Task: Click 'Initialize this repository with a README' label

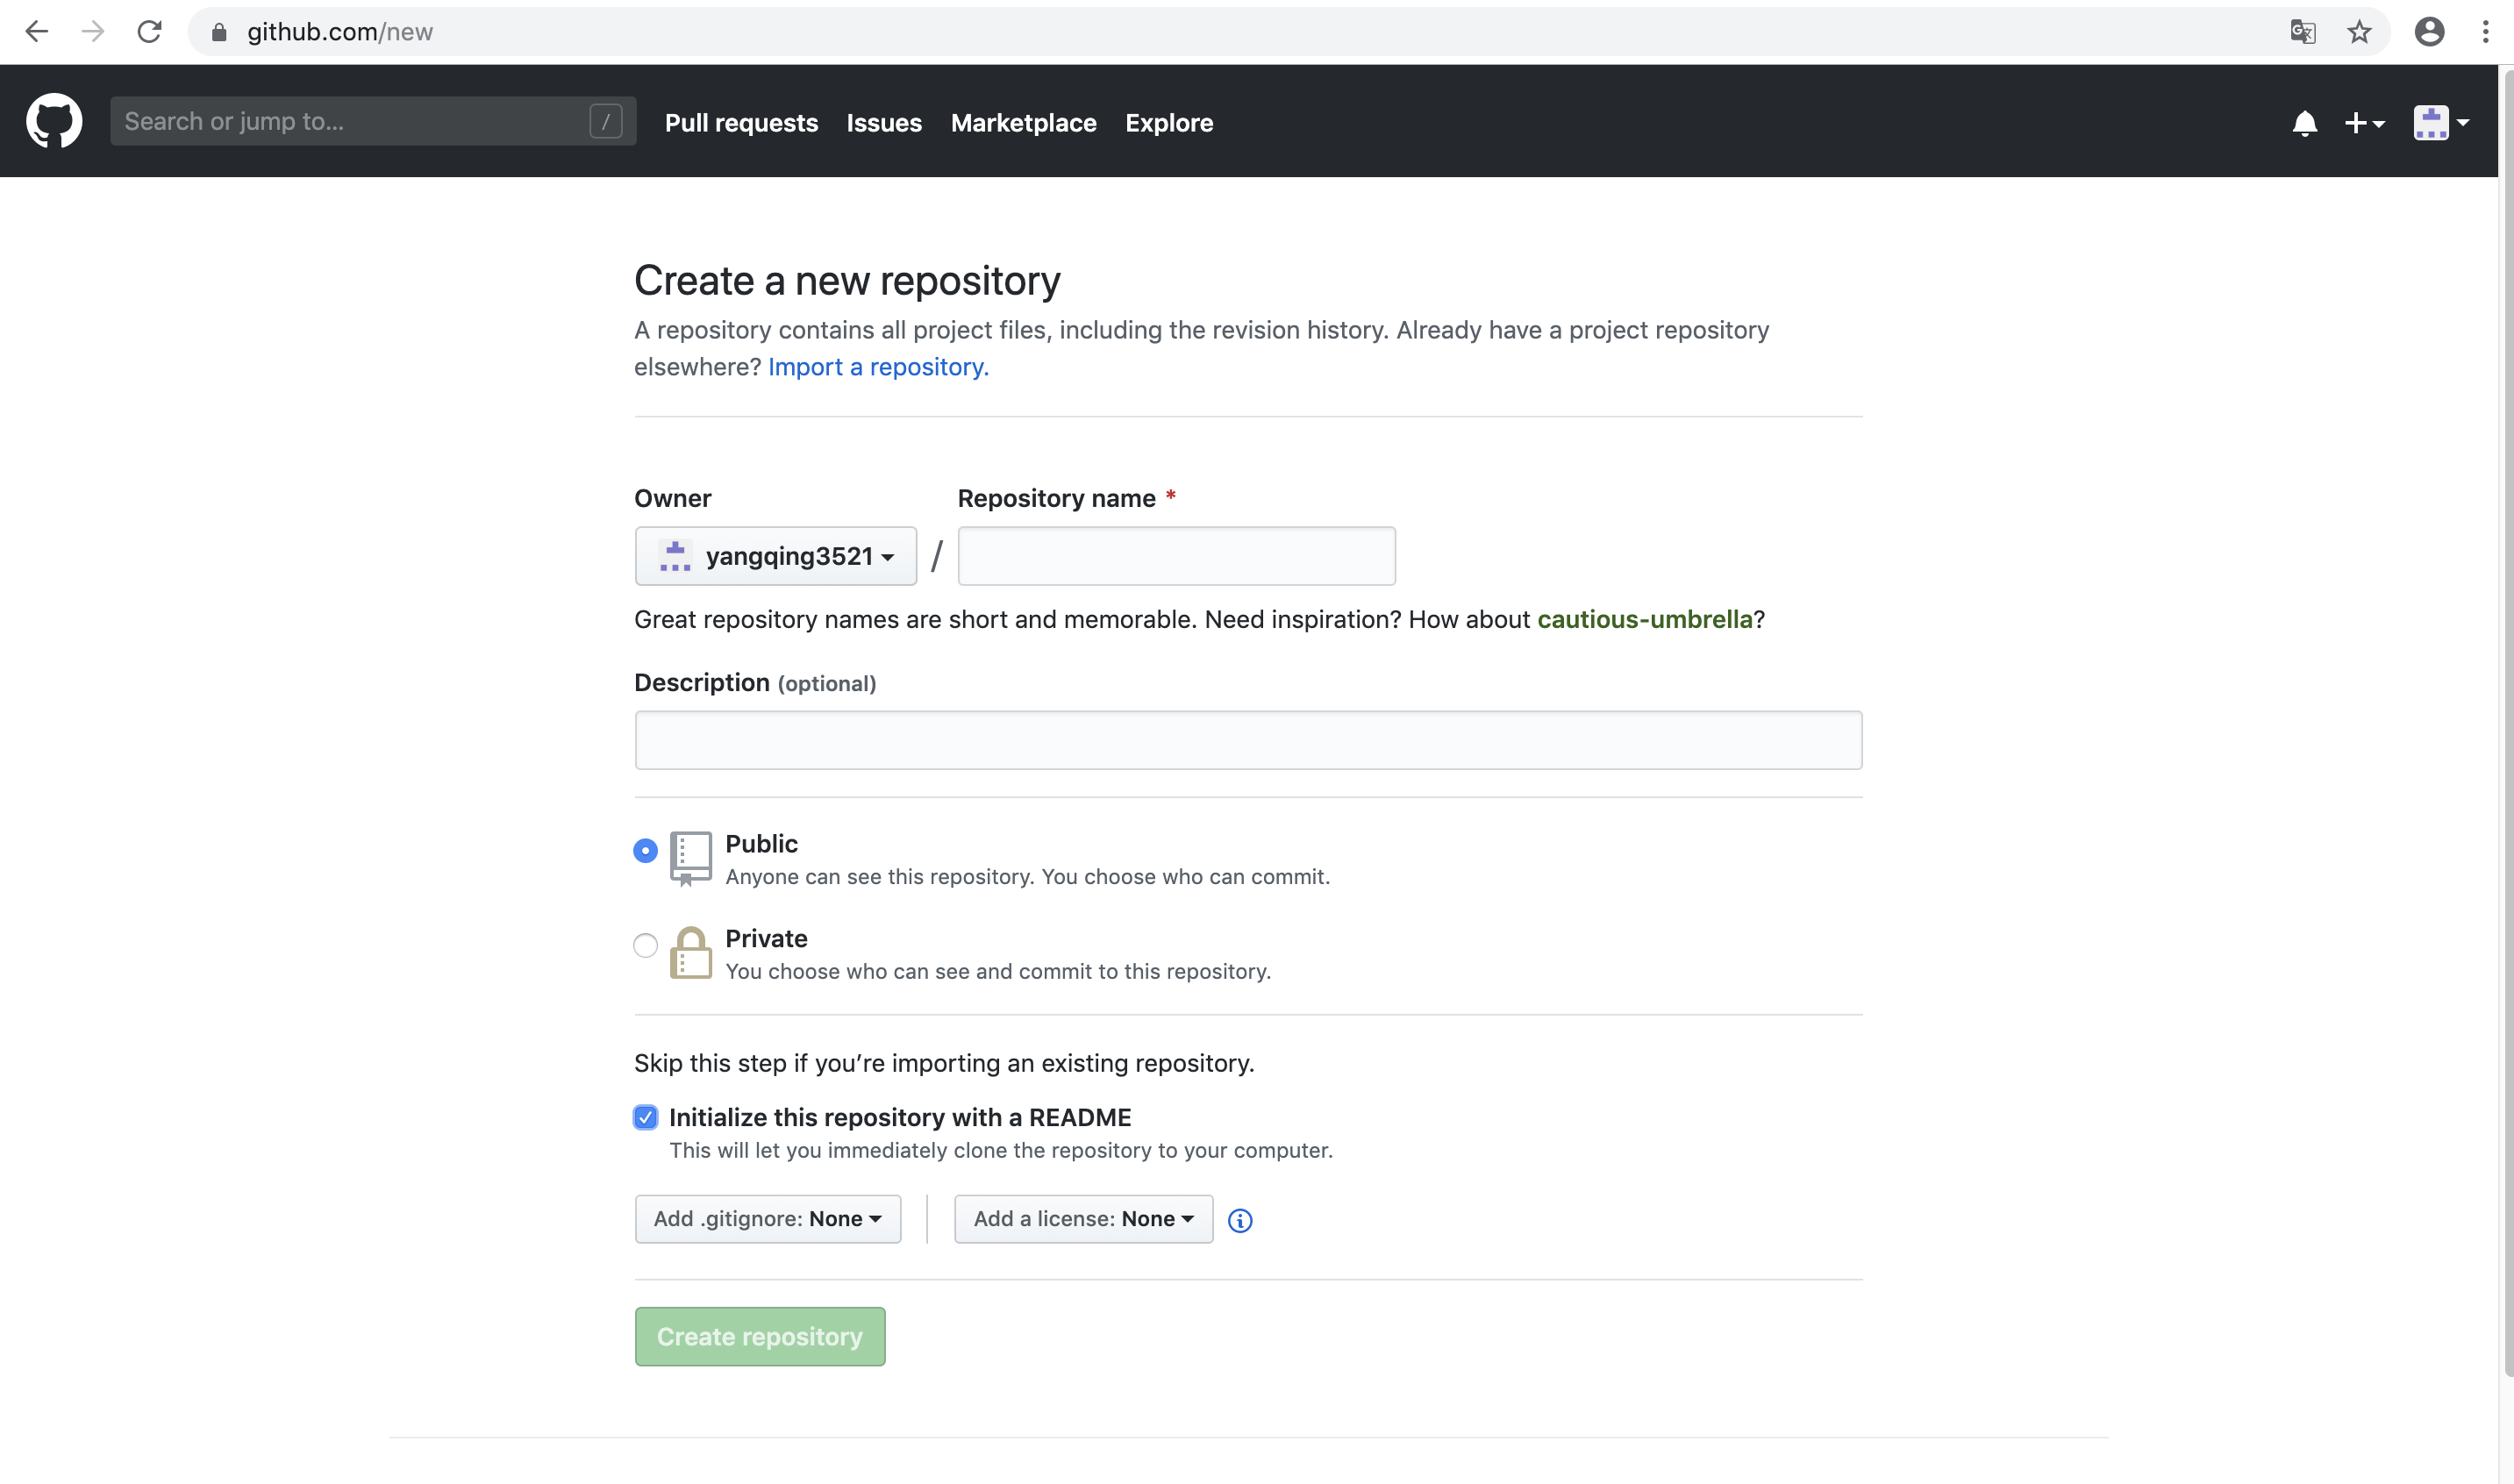Action: click(x=900, y=1117)
